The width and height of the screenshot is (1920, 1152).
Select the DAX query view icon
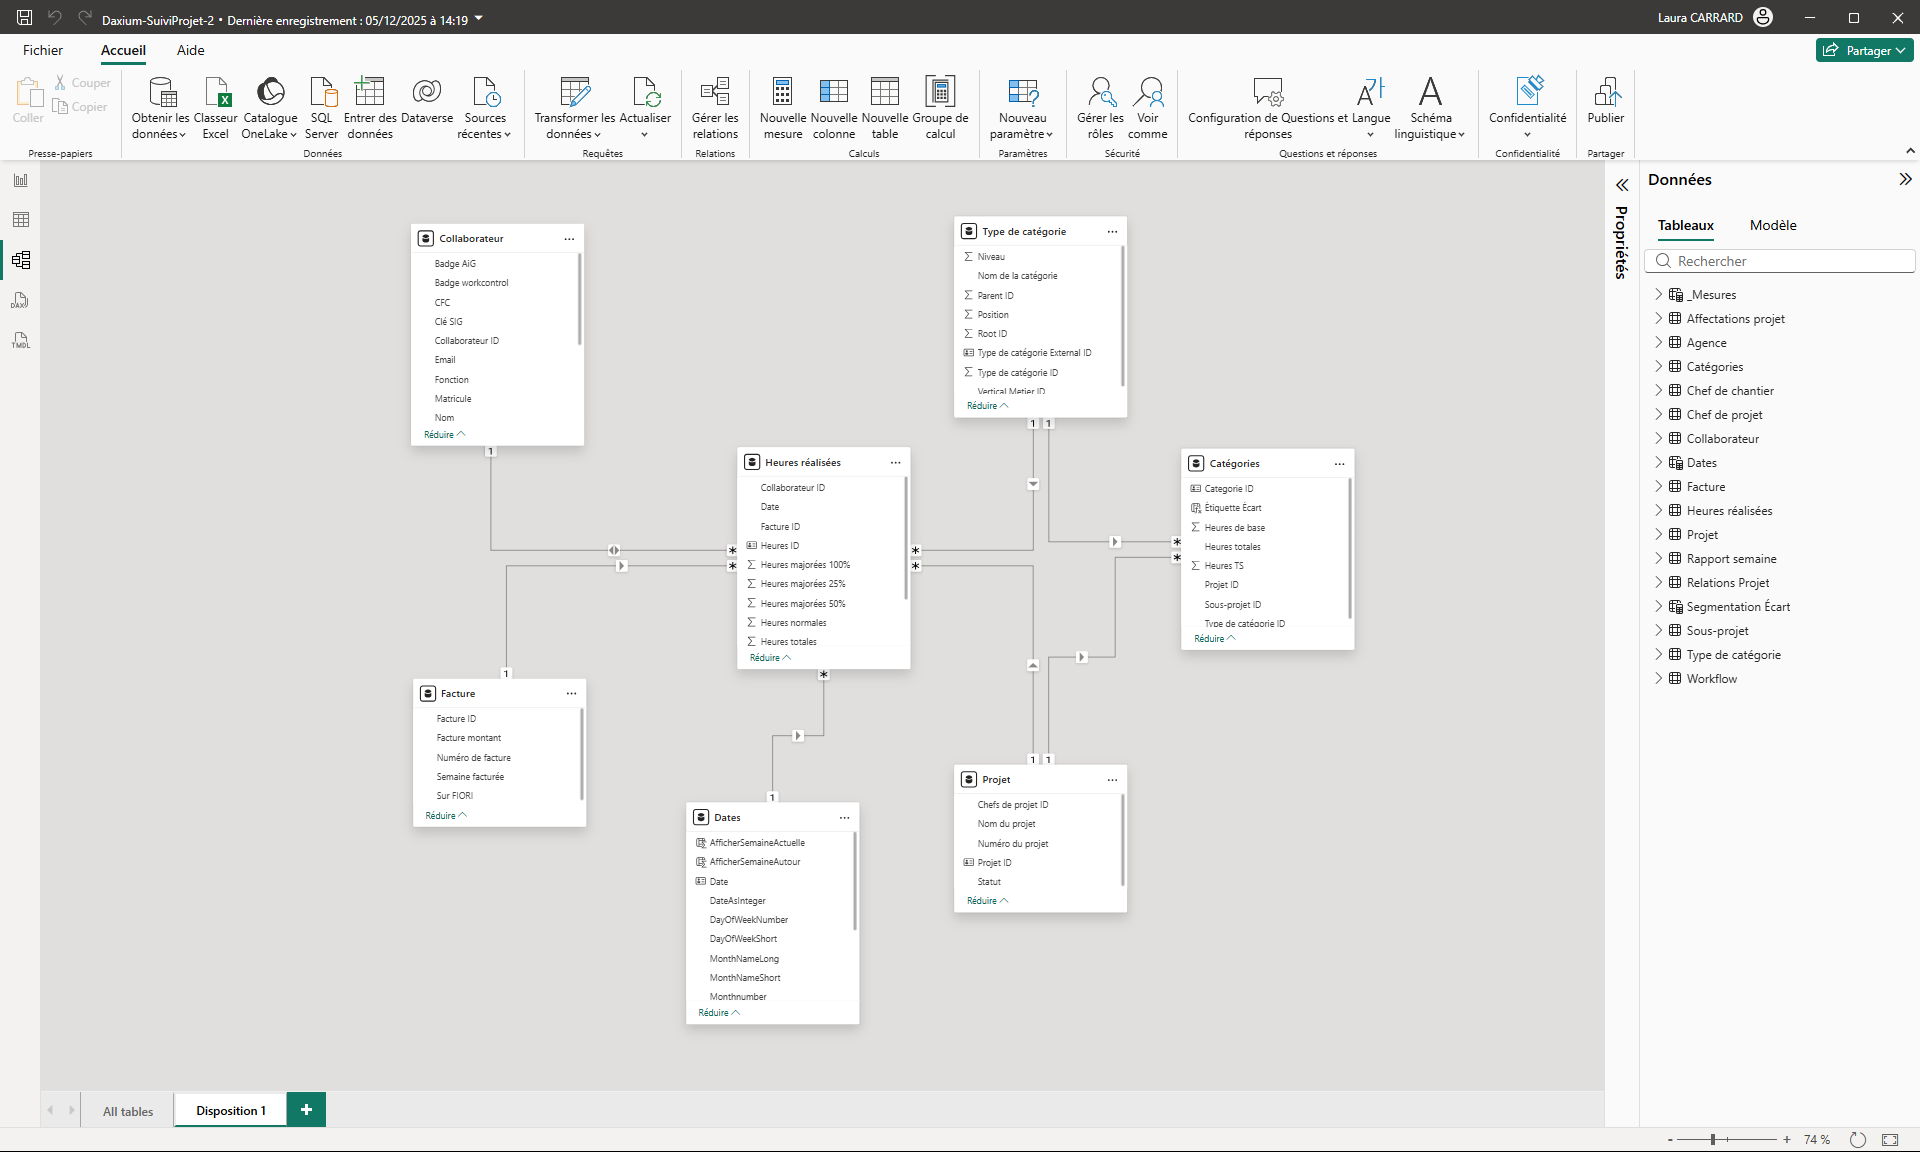(20, 300)
